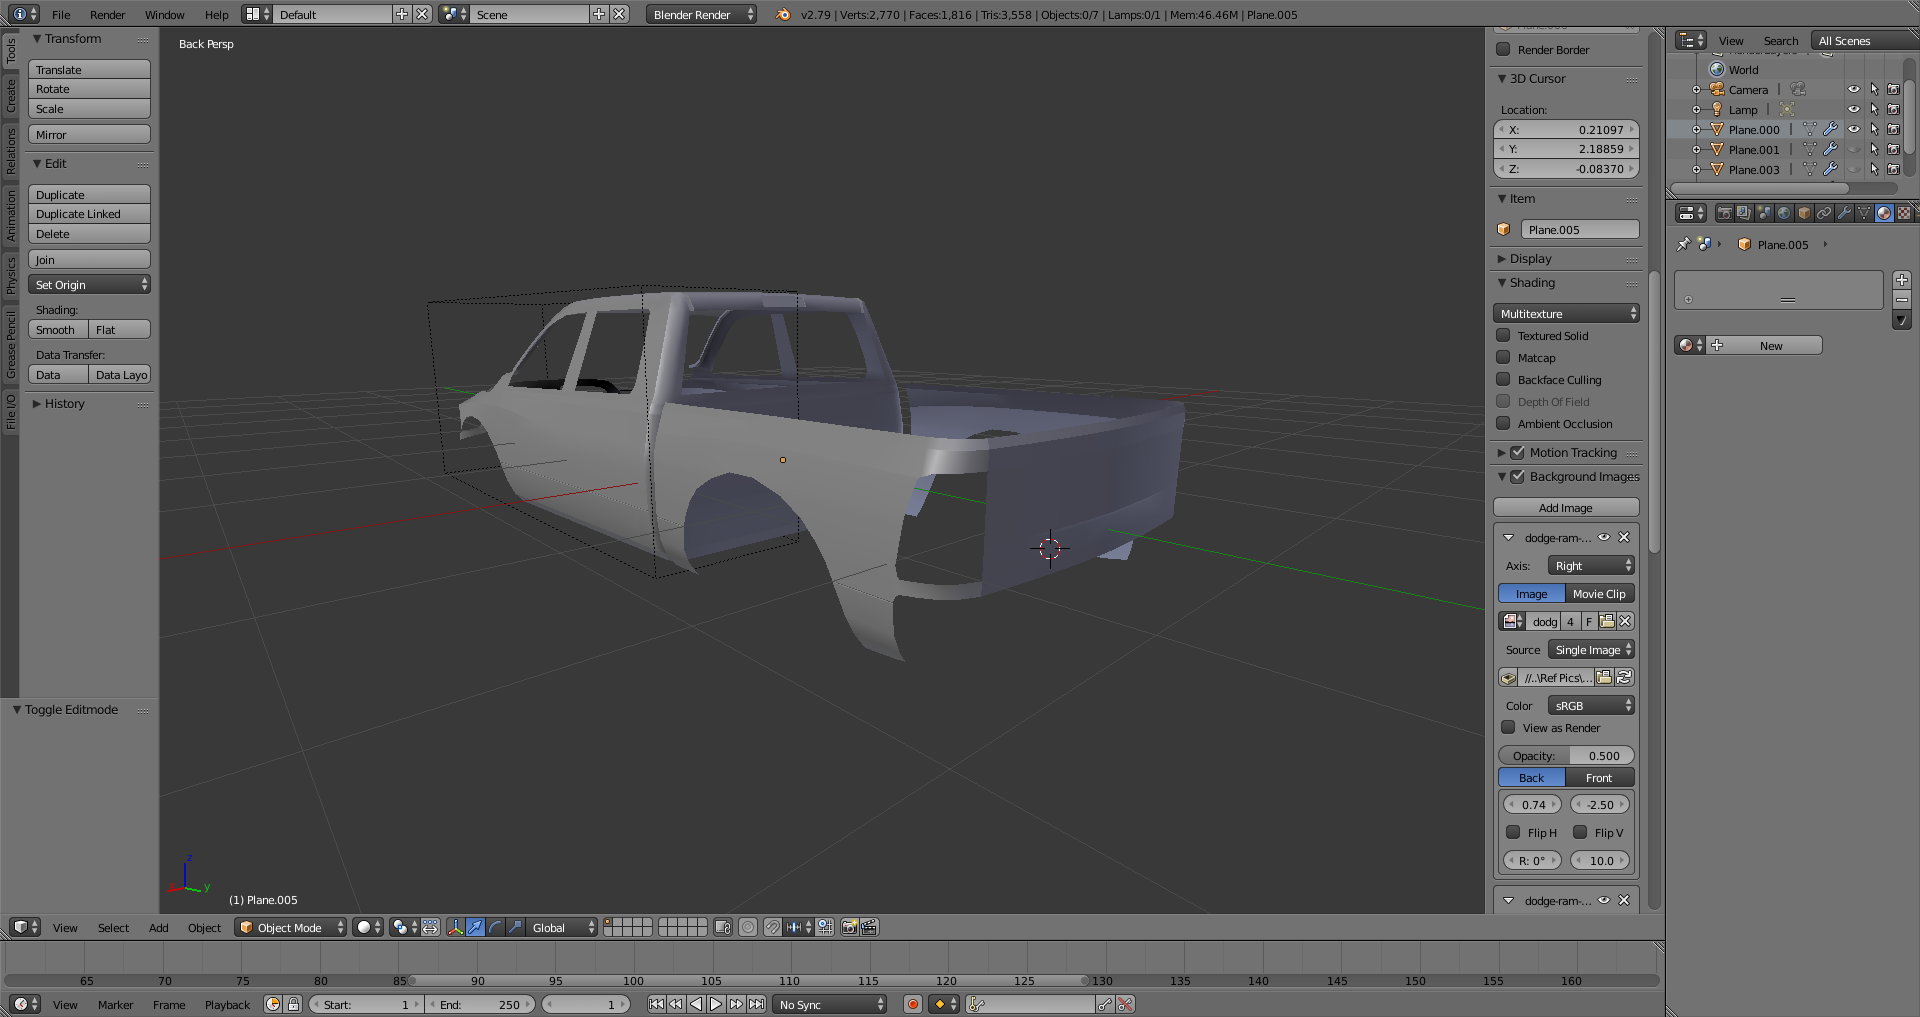1920x1017 pixels.
Task: Open the Set Origin dropdown
Action: pos(89,285)
